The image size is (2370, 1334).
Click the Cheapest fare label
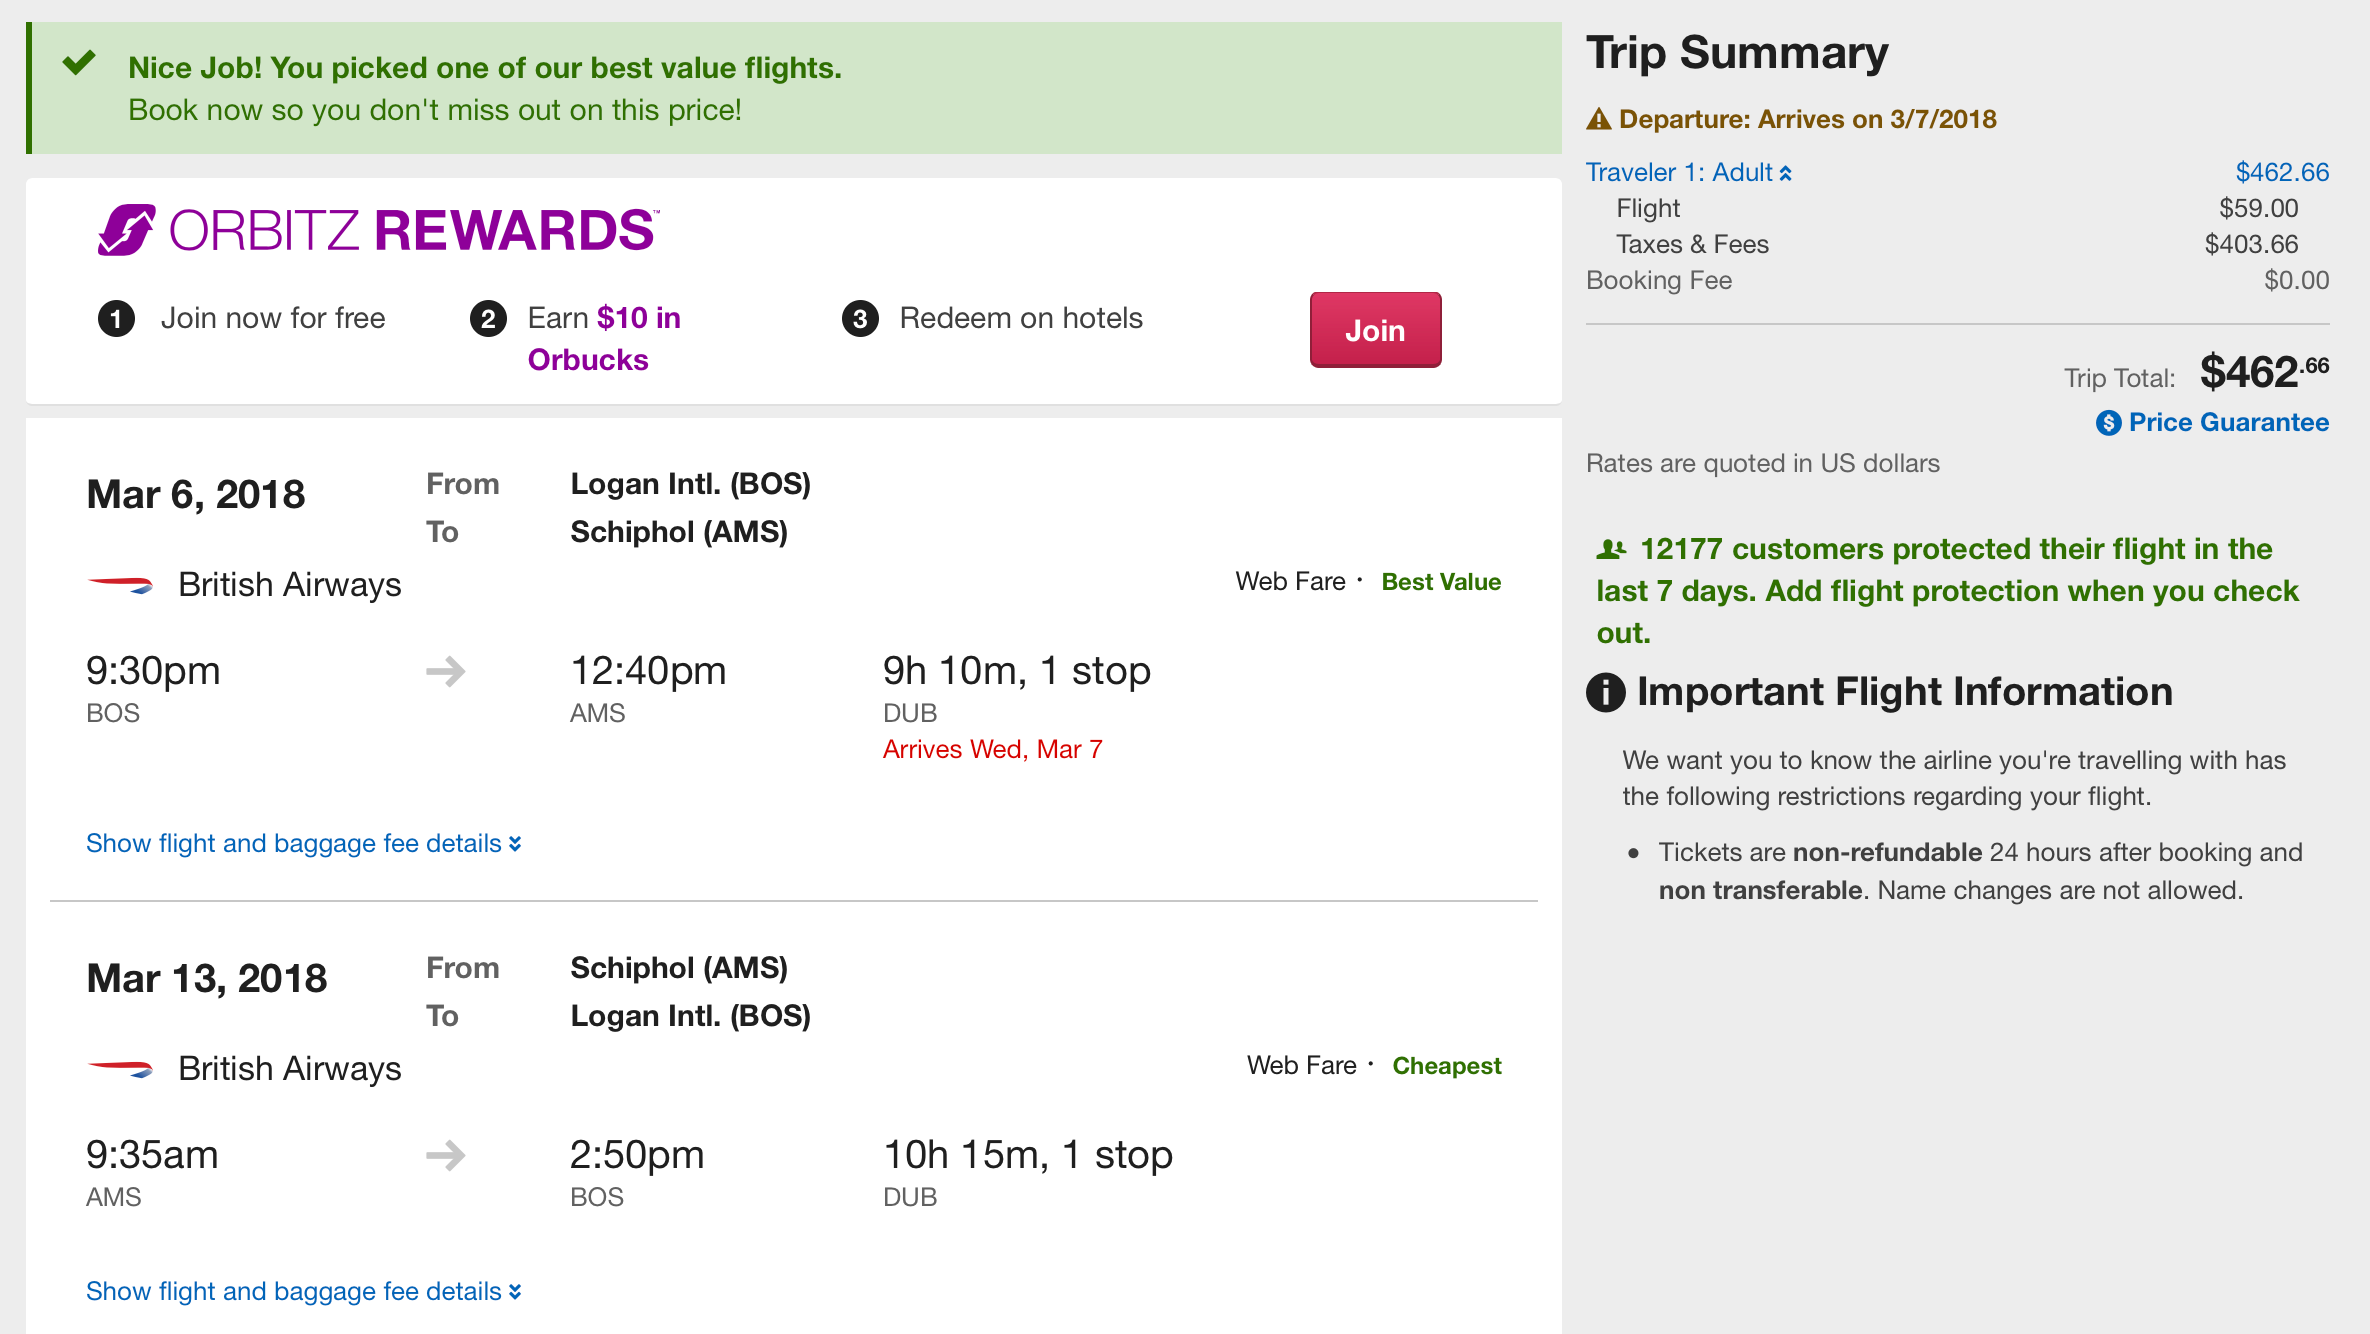pyautogui.click(x=1446, y=1066)
